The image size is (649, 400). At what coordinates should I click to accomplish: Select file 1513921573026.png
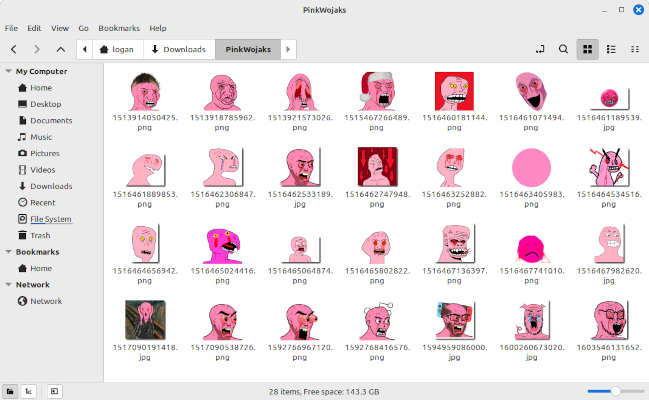pos(300,101)
